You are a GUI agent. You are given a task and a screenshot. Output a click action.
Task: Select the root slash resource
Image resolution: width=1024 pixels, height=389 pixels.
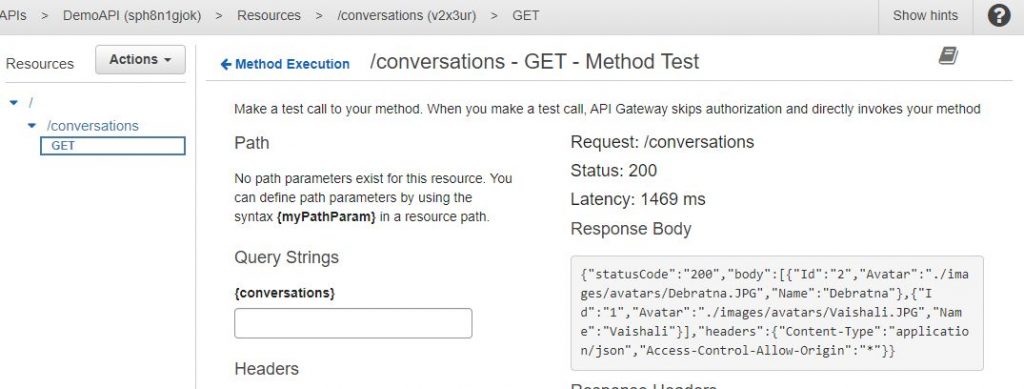tap(29, 102)
